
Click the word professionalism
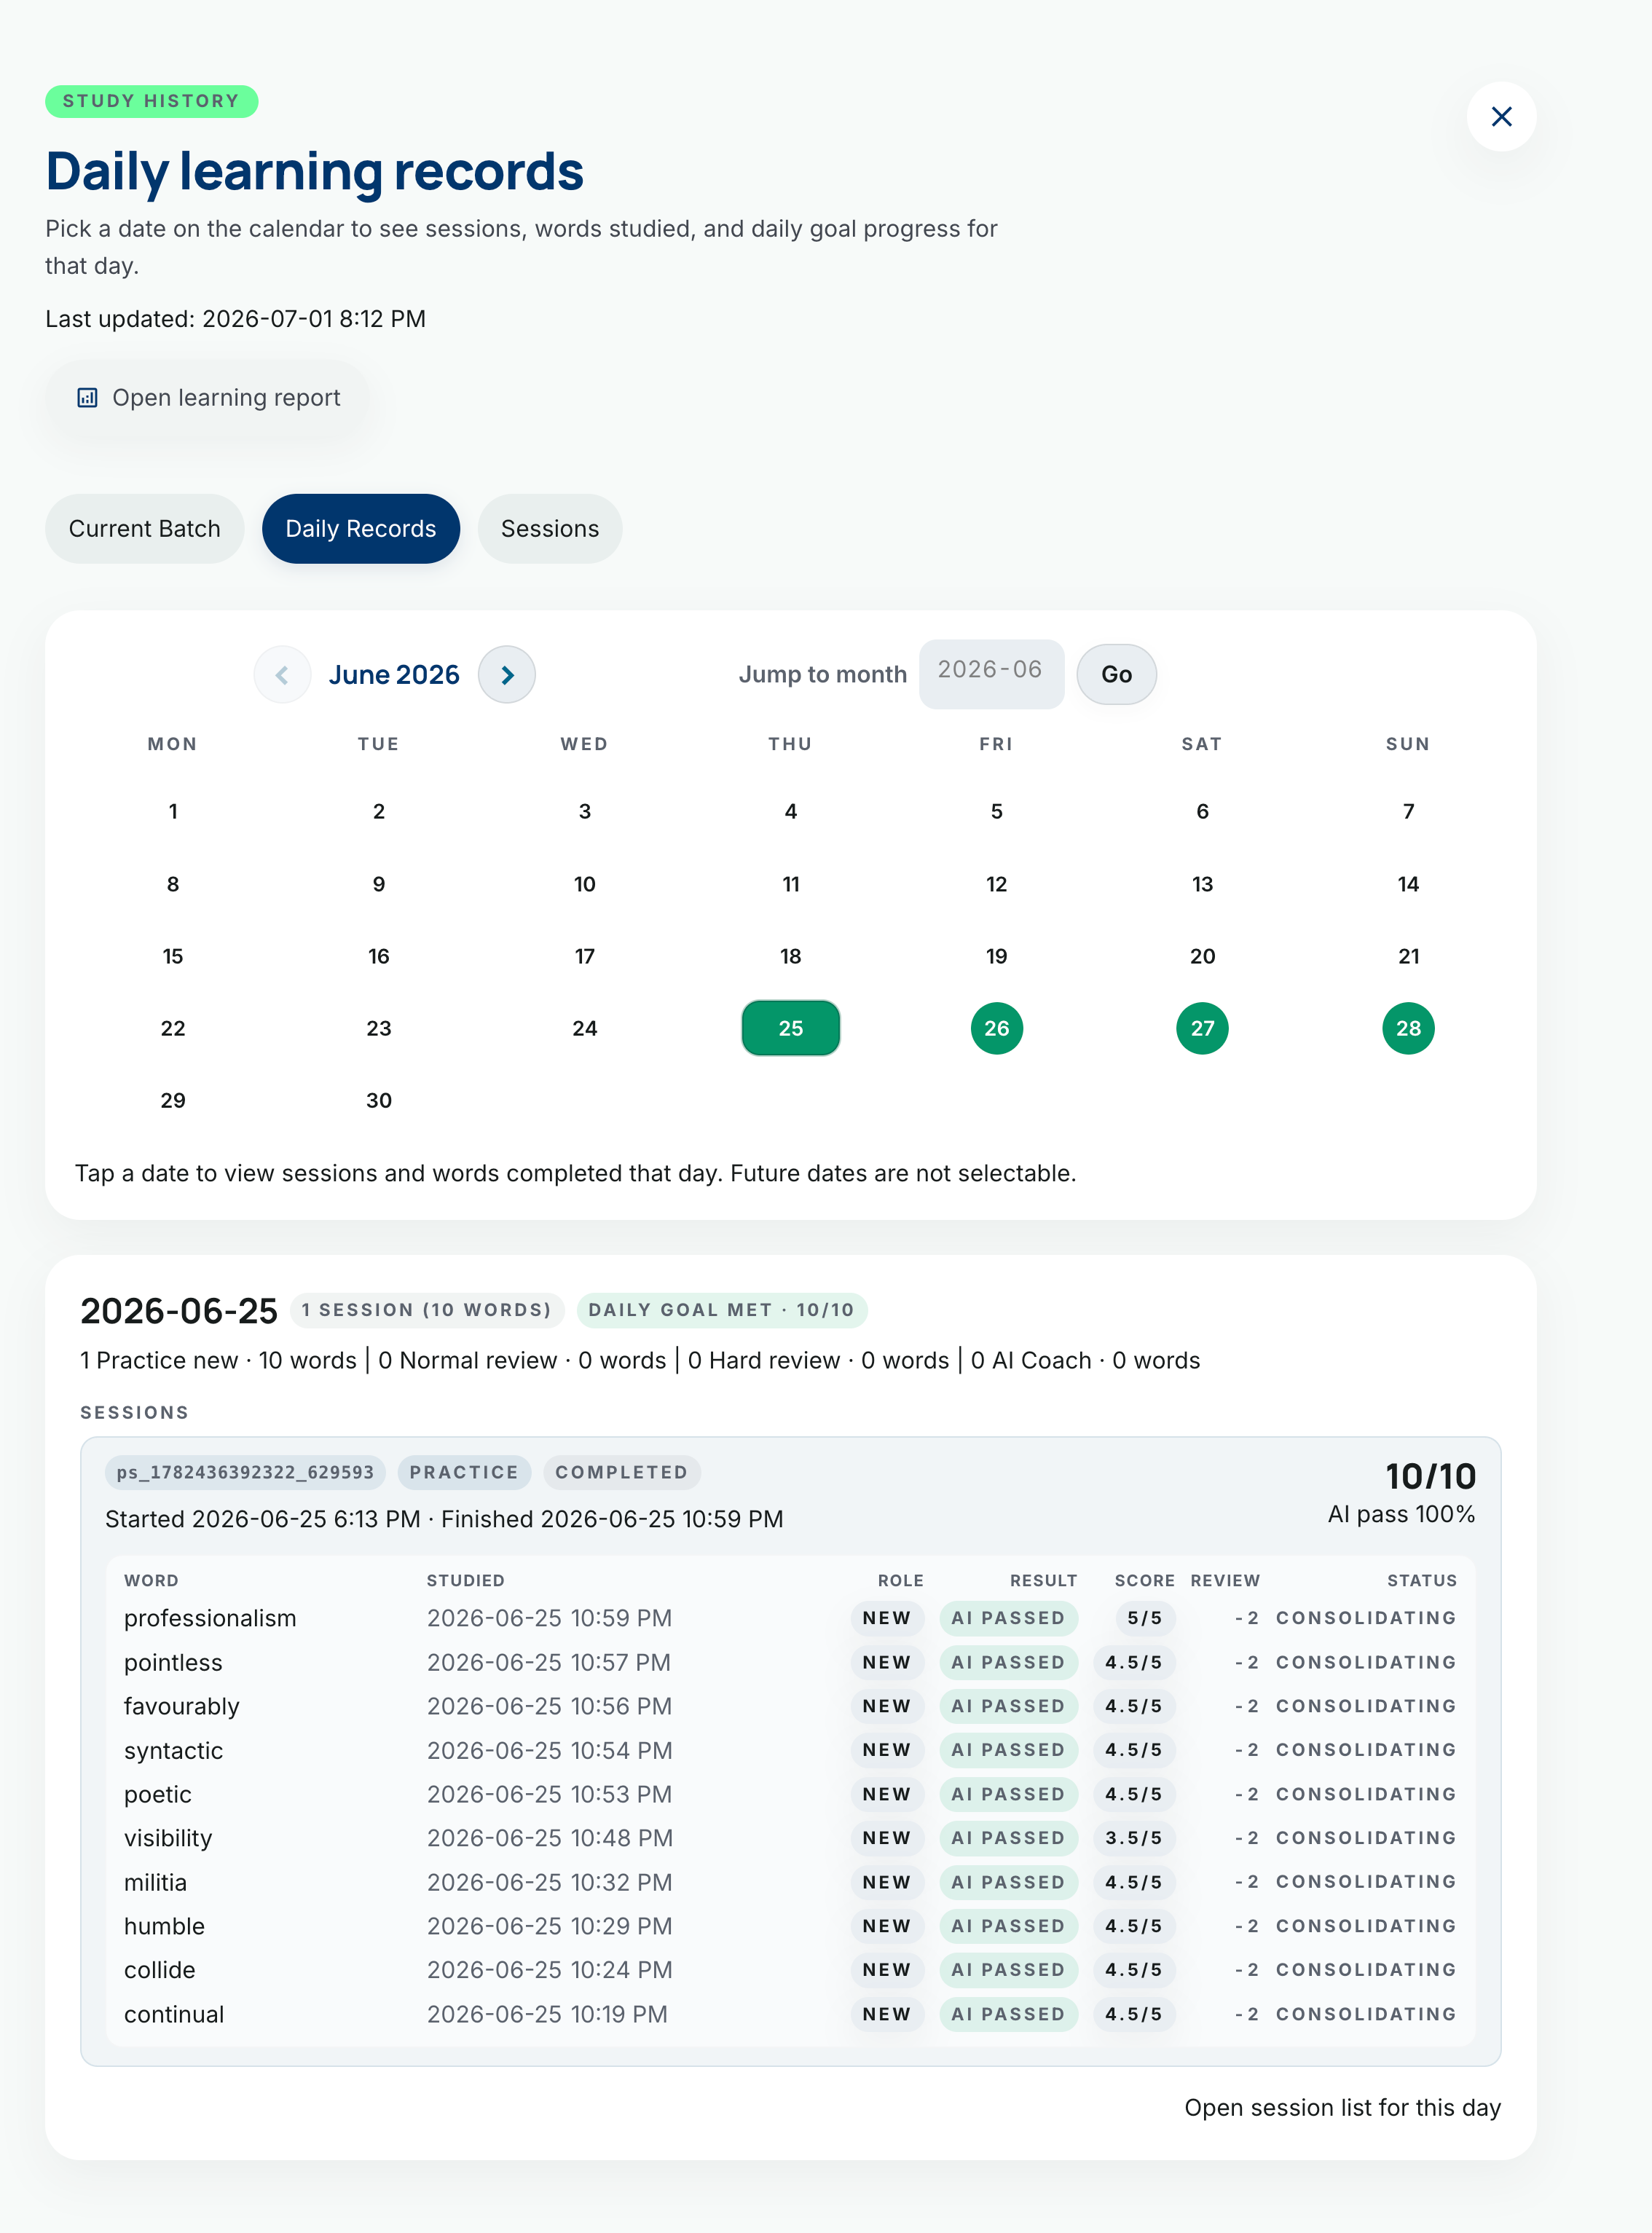coord(210,1618)
